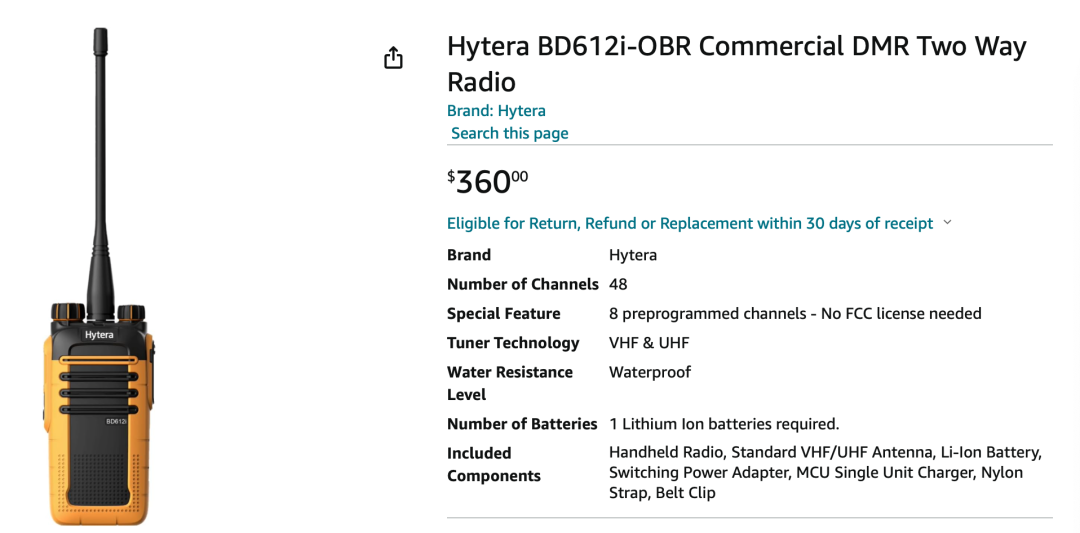Click the $360 price

coord(488,182)
